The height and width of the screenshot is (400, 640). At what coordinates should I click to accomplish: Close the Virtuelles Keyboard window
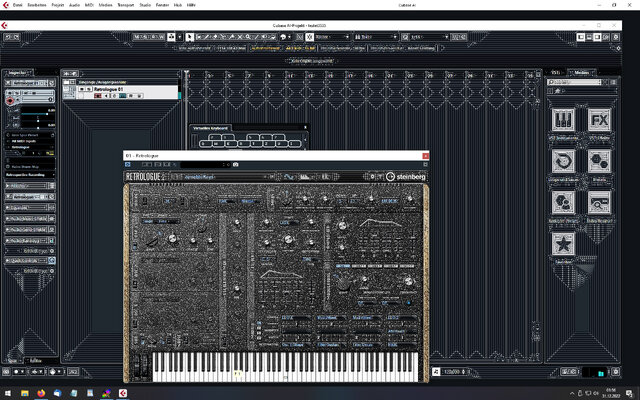(305, 127)
